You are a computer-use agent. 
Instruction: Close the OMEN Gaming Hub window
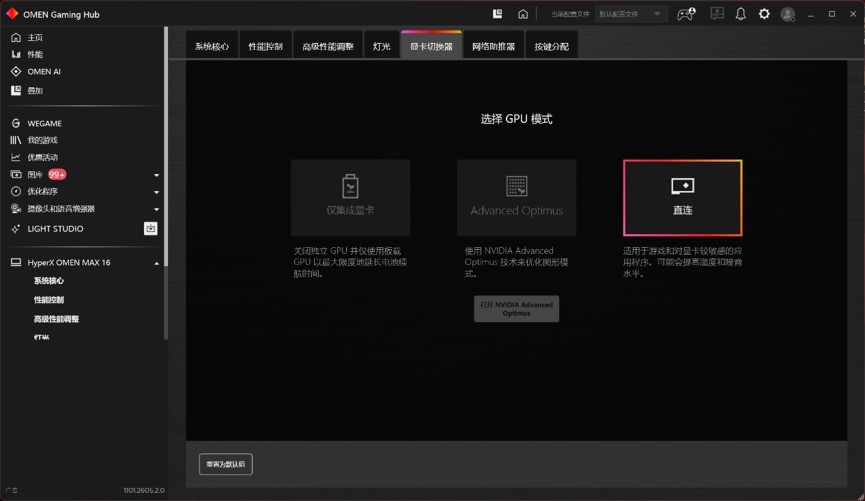click(x=853, y=14)
